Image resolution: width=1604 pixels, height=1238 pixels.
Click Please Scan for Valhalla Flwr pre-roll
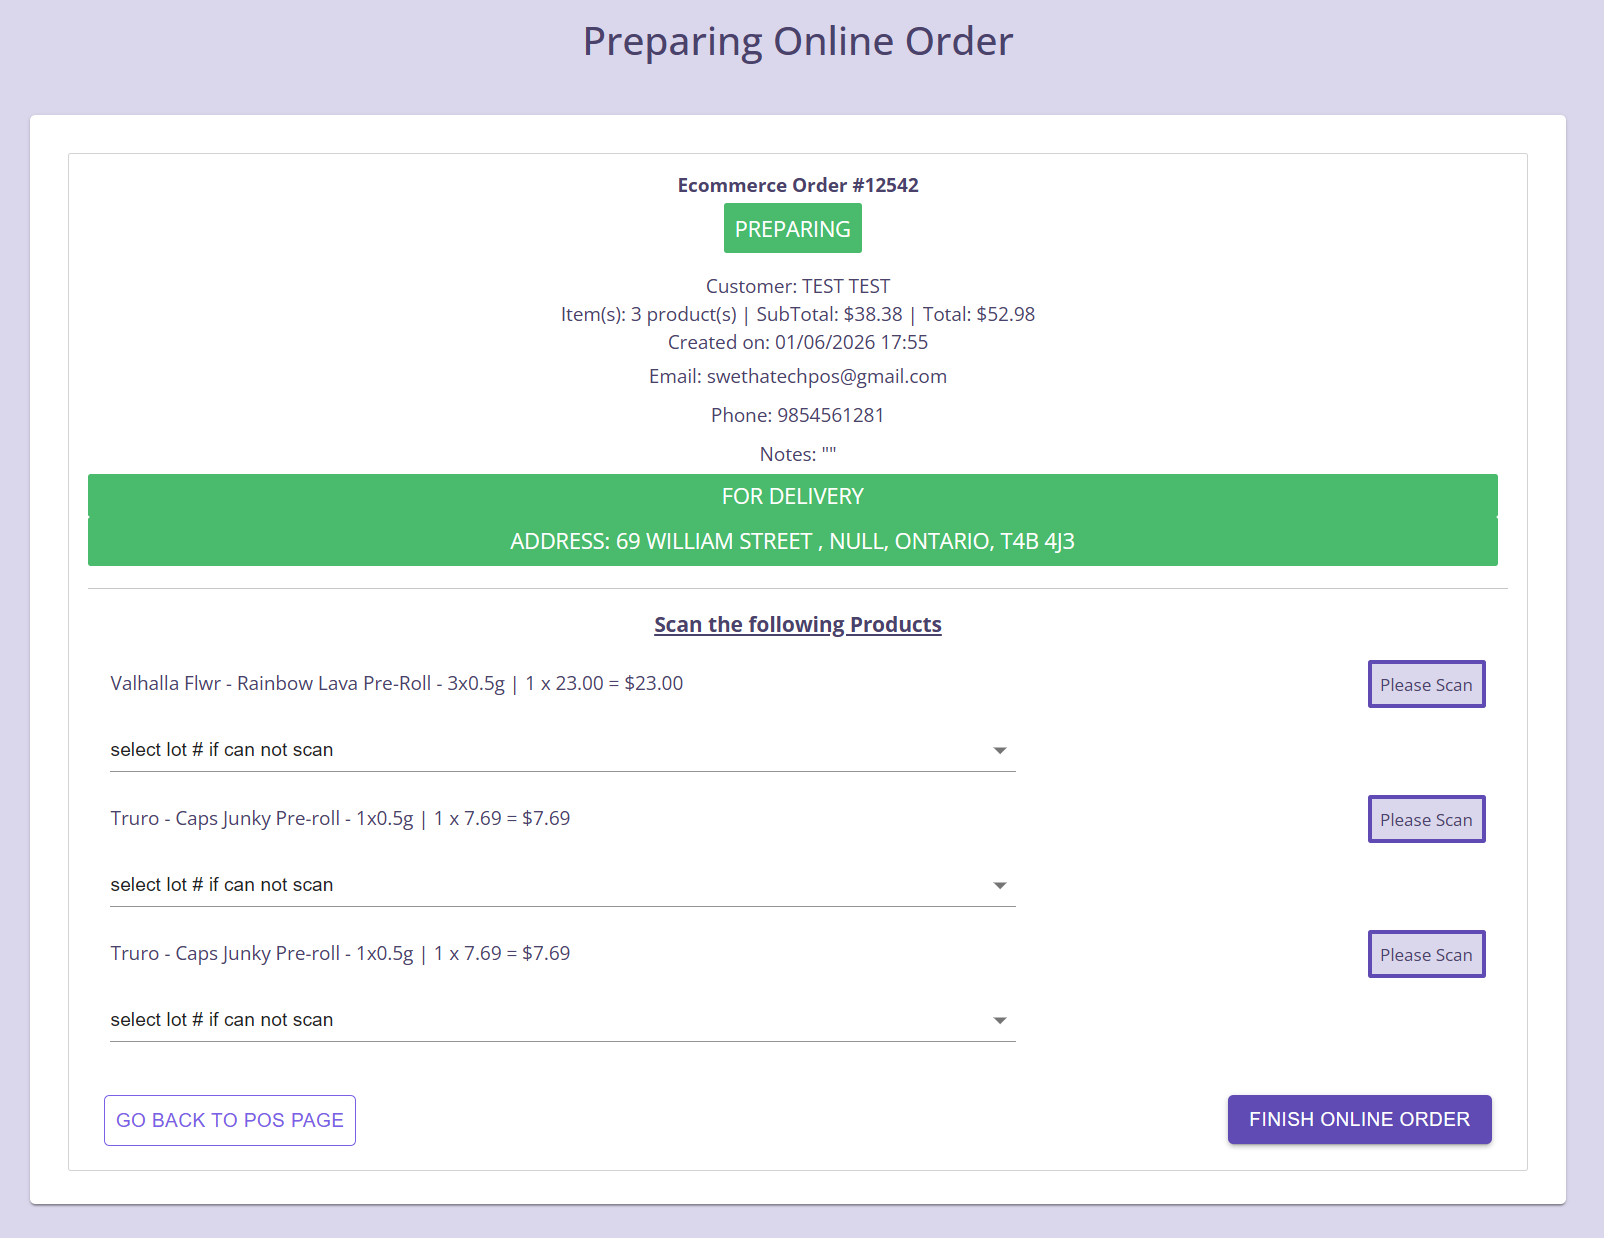[x=1426, y=684]
